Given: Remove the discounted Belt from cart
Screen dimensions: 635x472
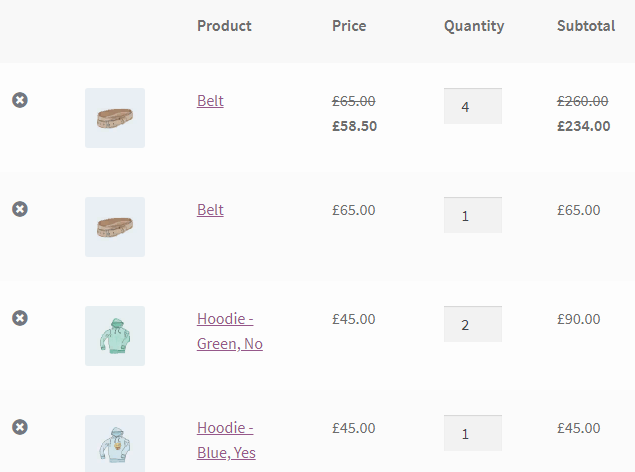Looking at the screenshot, I should point(20,100).
